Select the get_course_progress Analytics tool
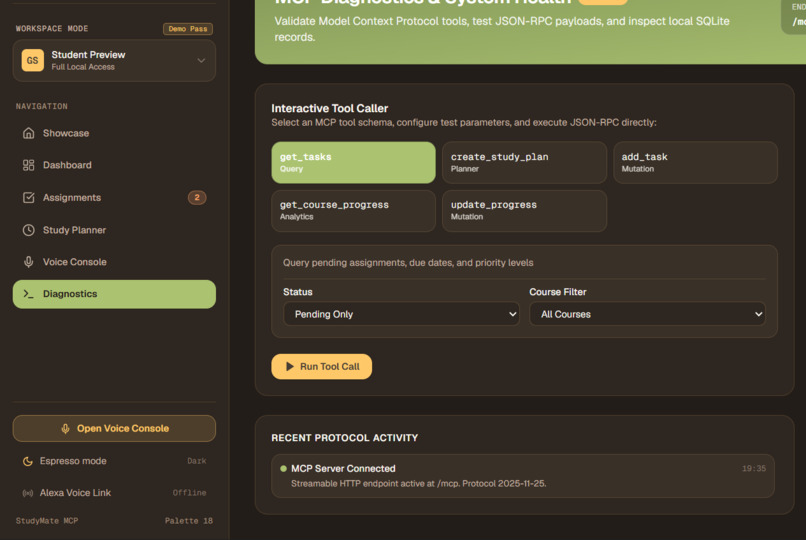 tap(353, 211)
